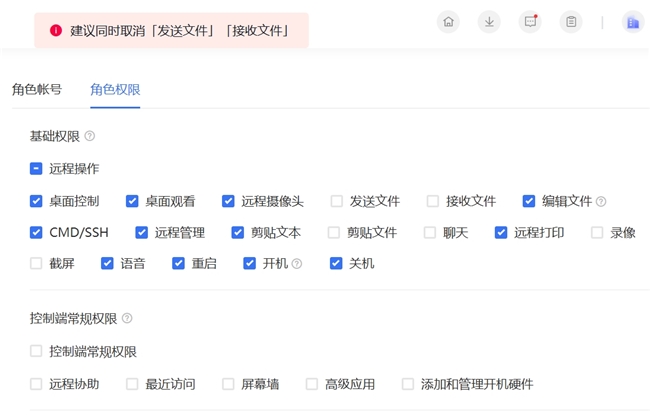Uncheck 剪贴文本 checkbox

(238, 233)
